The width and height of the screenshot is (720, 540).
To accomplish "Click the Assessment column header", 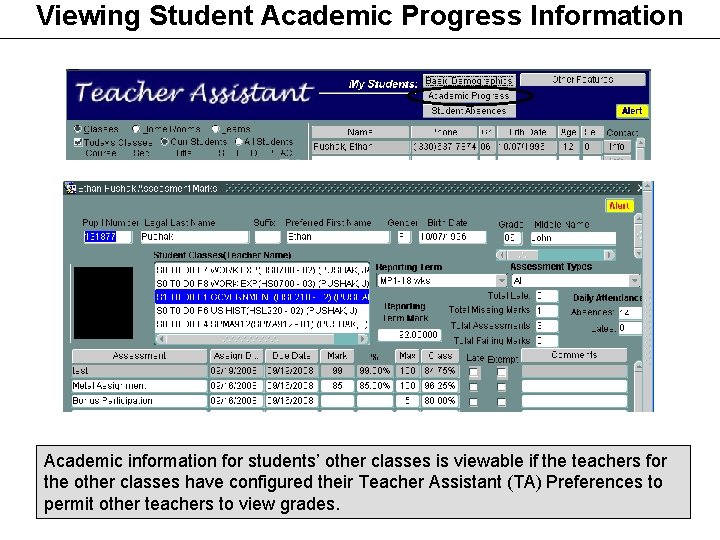I will click(140, 356).
